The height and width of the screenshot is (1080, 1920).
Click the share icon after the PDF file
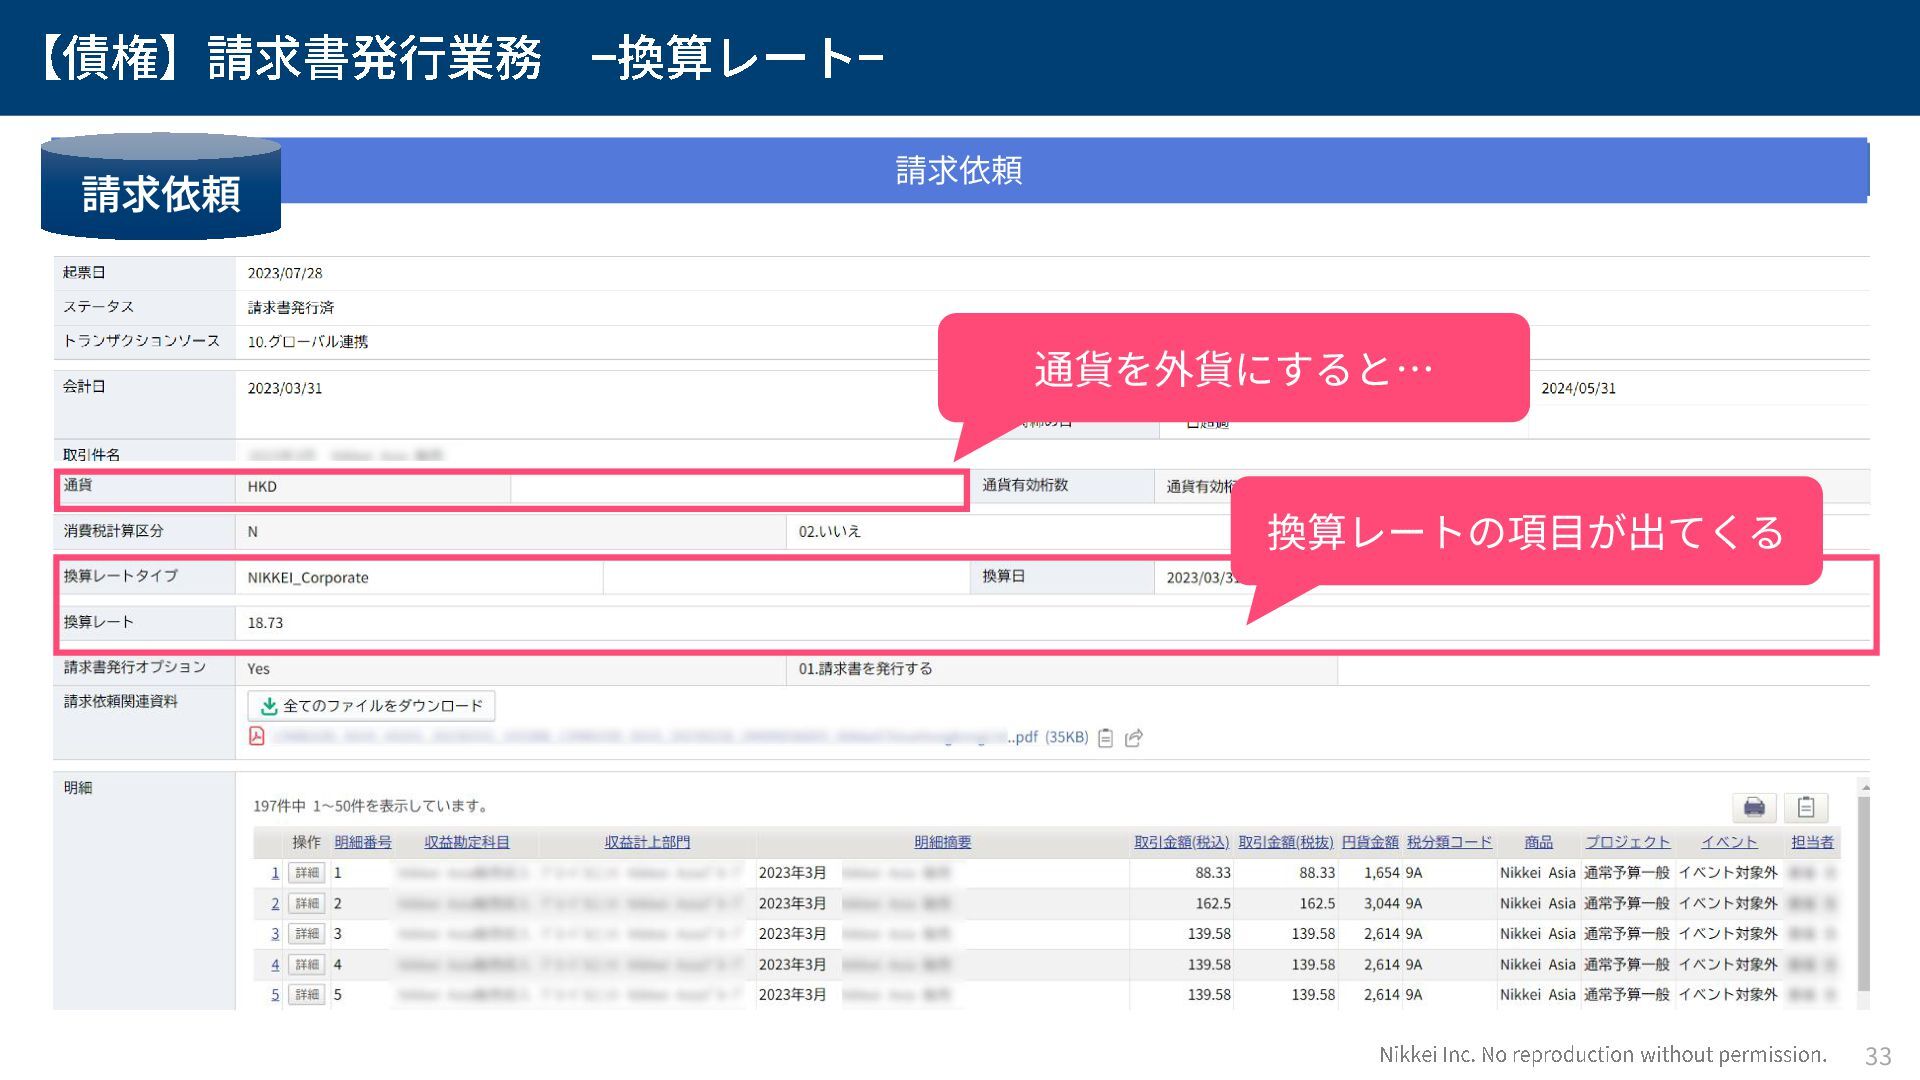[x=1134, y=738]
